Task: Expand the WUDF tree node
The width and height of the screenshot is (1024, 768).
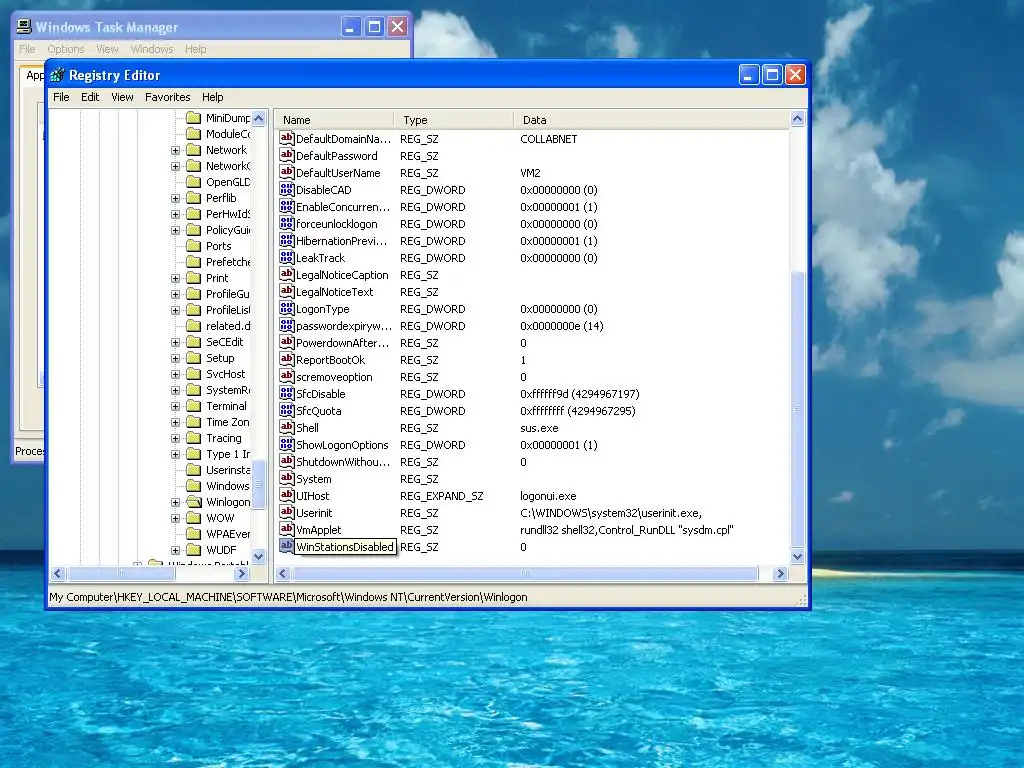Action: (x=175, y=550)
